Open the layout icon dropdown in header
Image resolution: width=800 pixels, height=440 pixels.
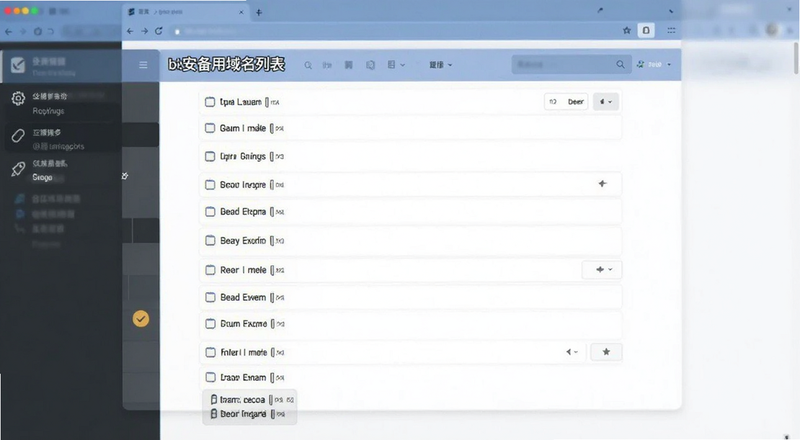point(396,65)
